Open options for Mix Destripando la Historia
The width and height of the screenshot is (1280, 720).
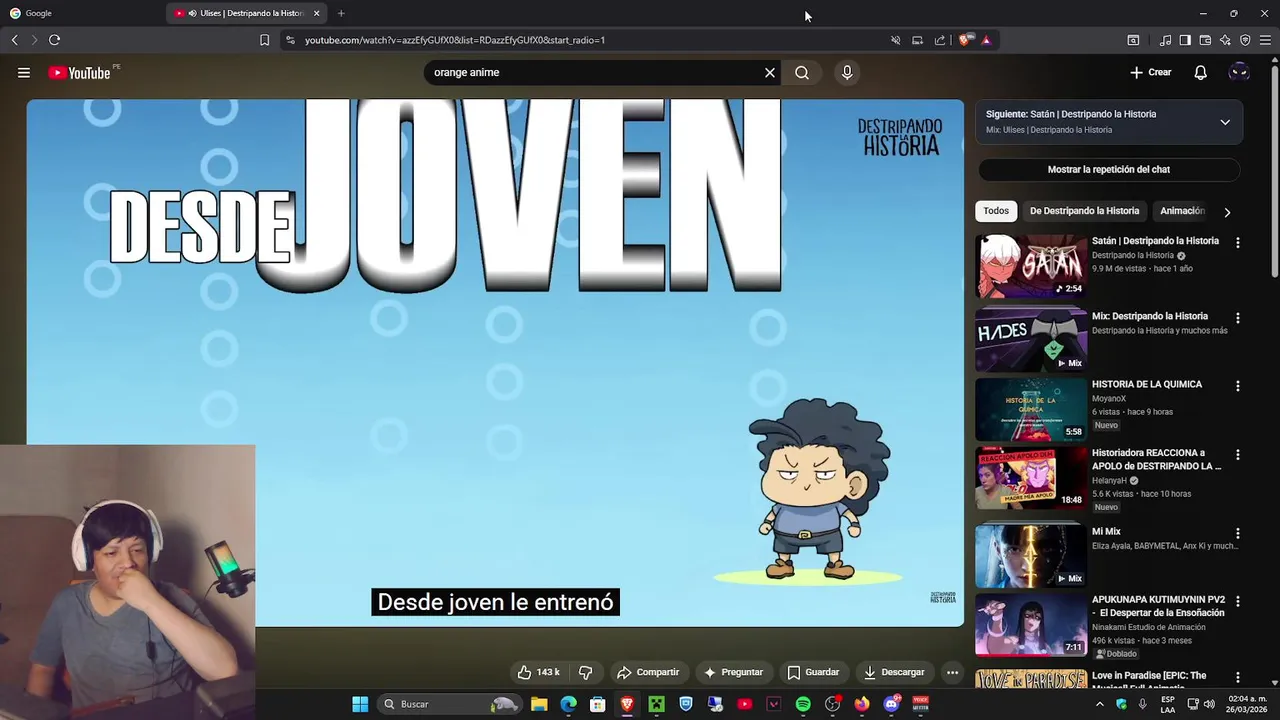[x=1238, y=318]
